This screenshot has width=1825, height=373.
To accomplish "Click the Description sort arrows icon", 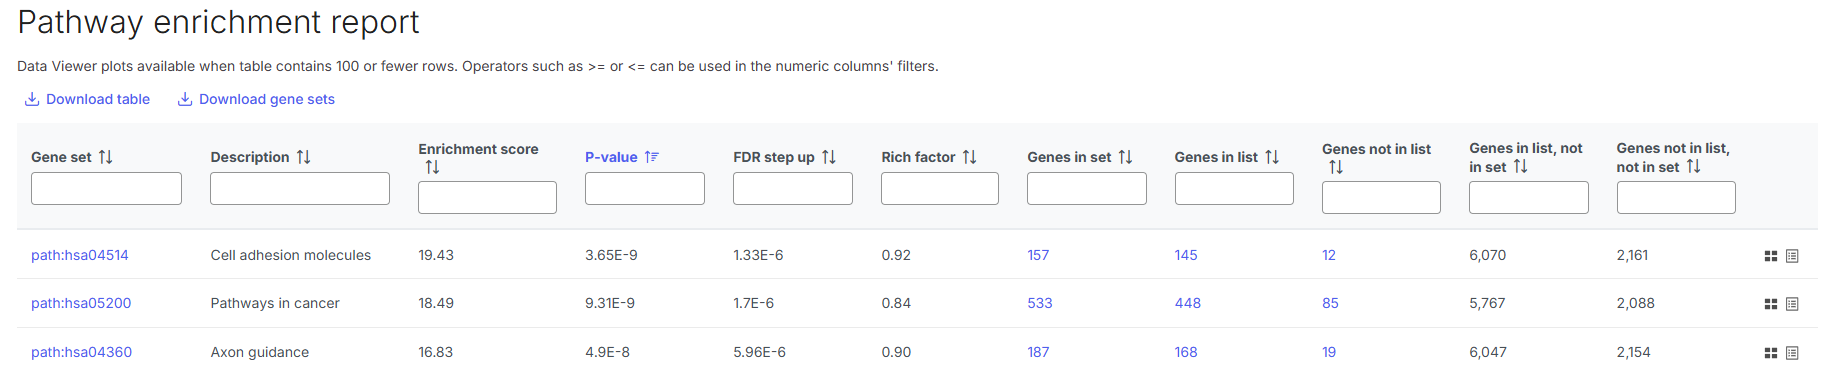I will 303,157.
